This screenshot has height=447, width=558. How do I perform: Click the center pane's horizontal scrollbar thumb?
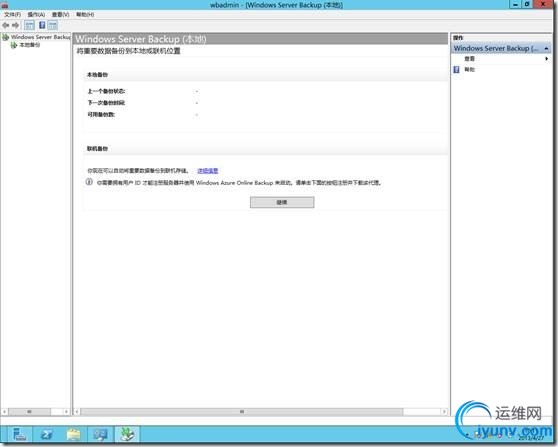pyautogui.click(x=242, y=412)
